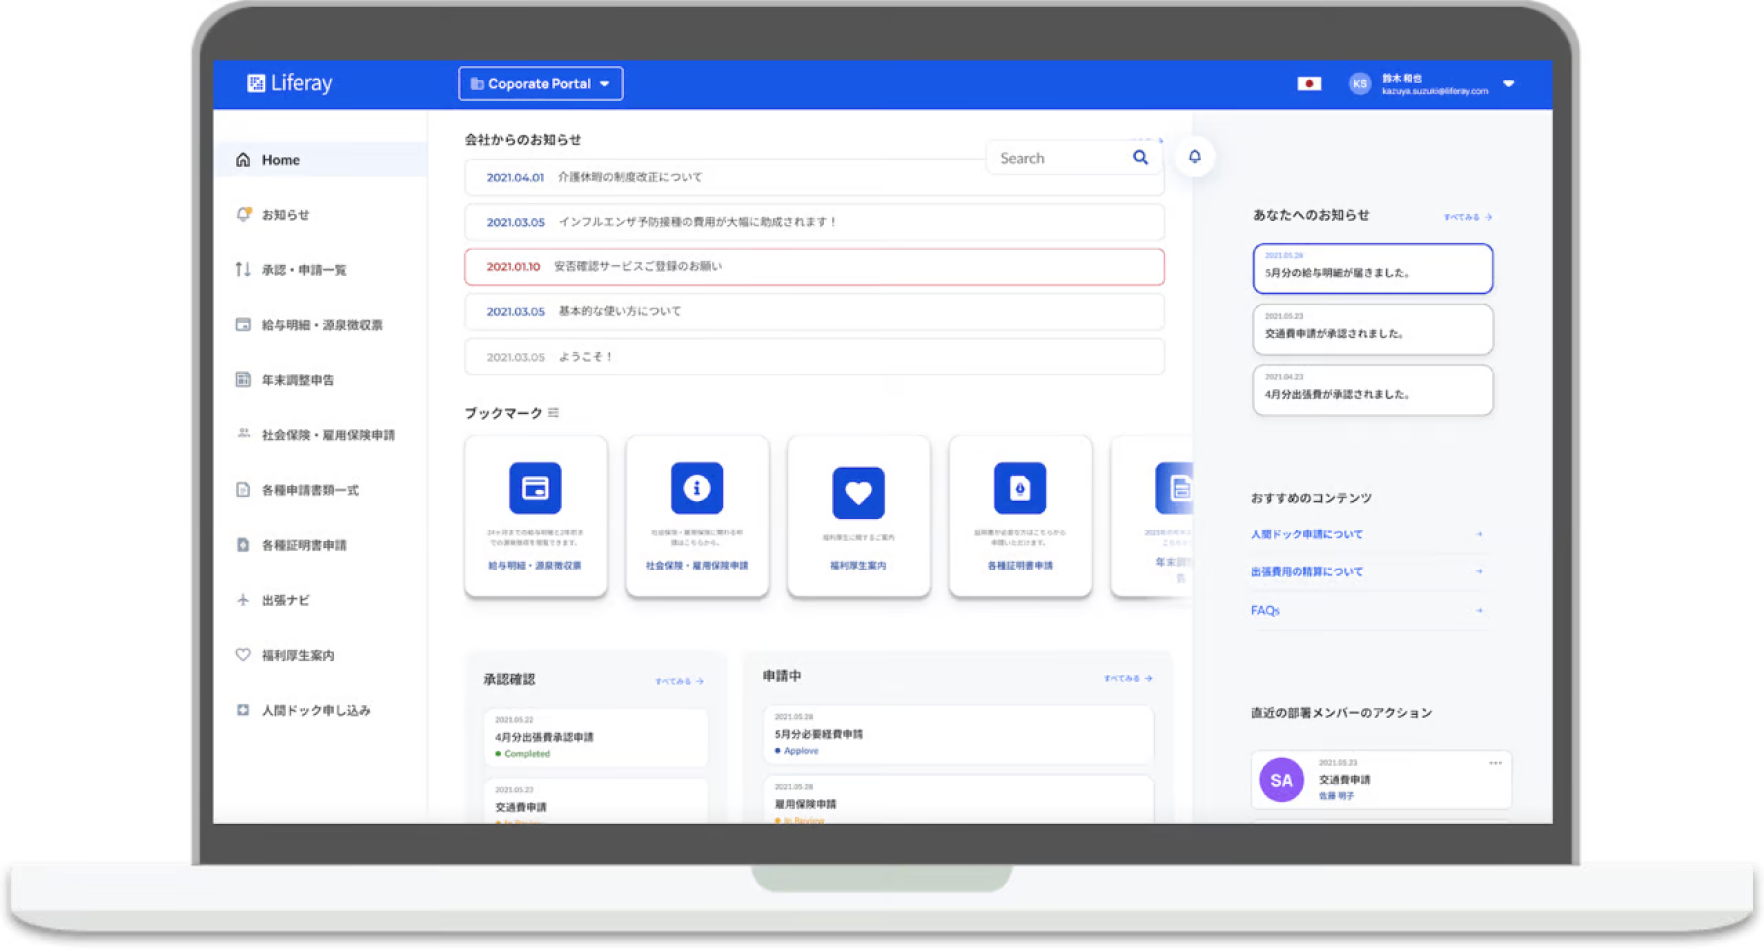Open the bookmark list menu next to ブックマーク
Viewport: 1764px width, 951px height.
[x=554, y=412]
